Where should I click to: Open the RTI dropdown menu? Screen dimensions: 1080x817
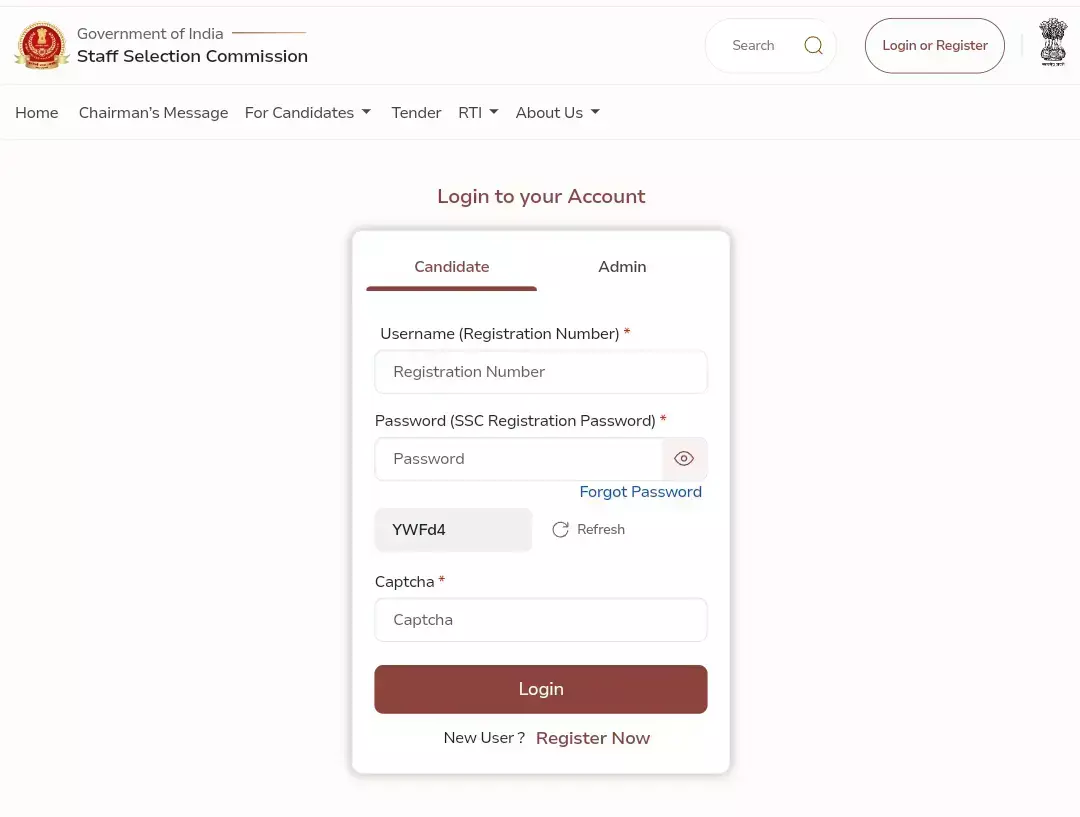478,113
